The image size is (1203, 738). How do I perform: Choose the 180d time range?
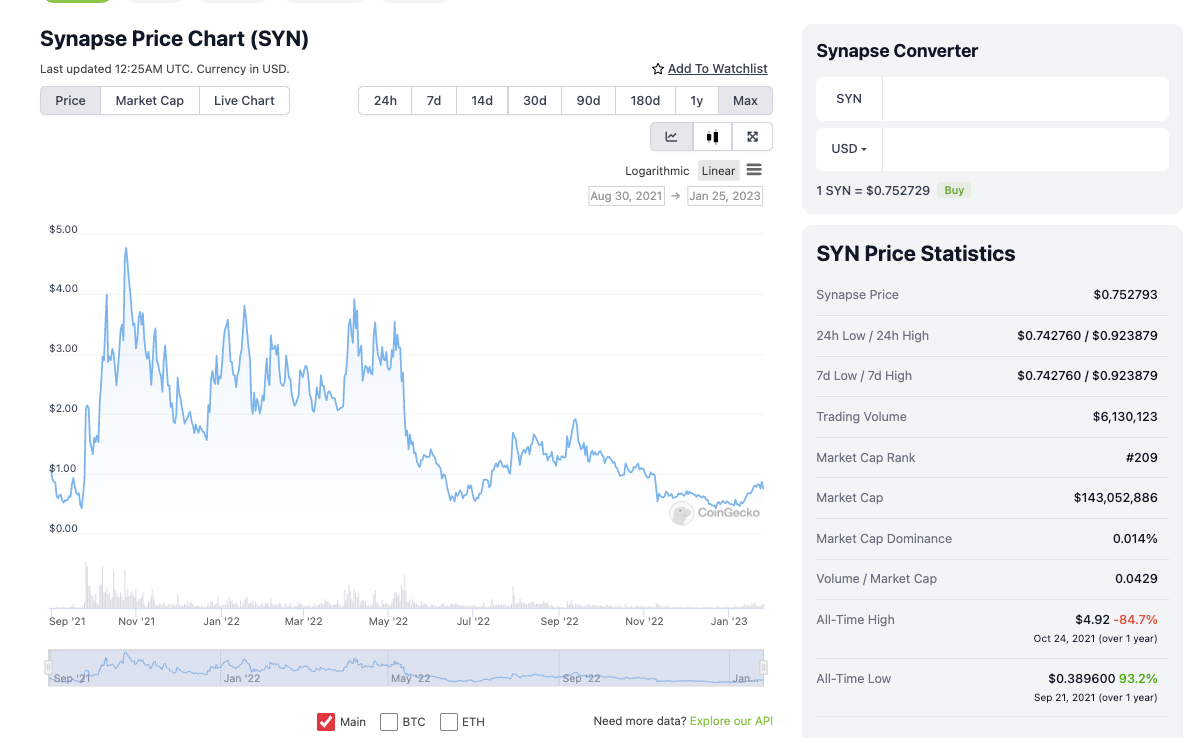tap(645, 101)
